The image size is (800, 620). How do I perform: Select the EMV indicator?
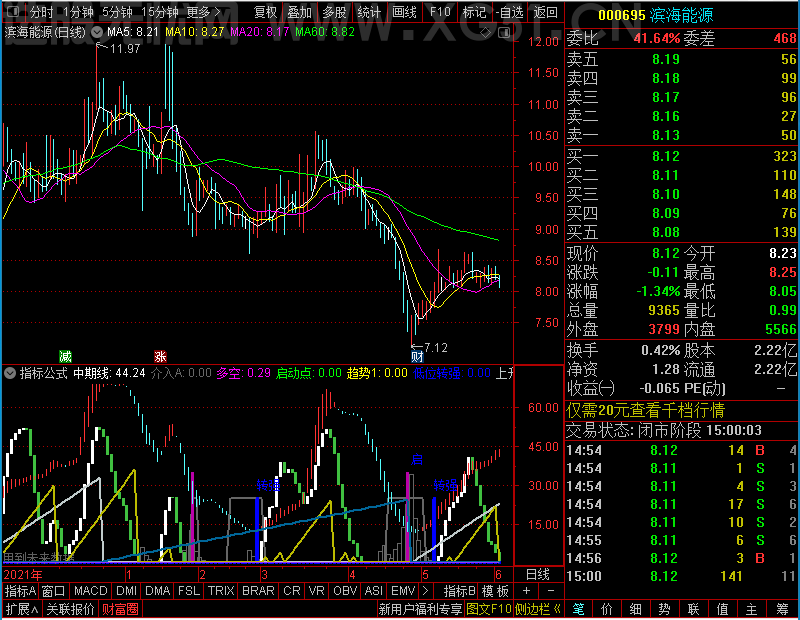tap(403, 591)
